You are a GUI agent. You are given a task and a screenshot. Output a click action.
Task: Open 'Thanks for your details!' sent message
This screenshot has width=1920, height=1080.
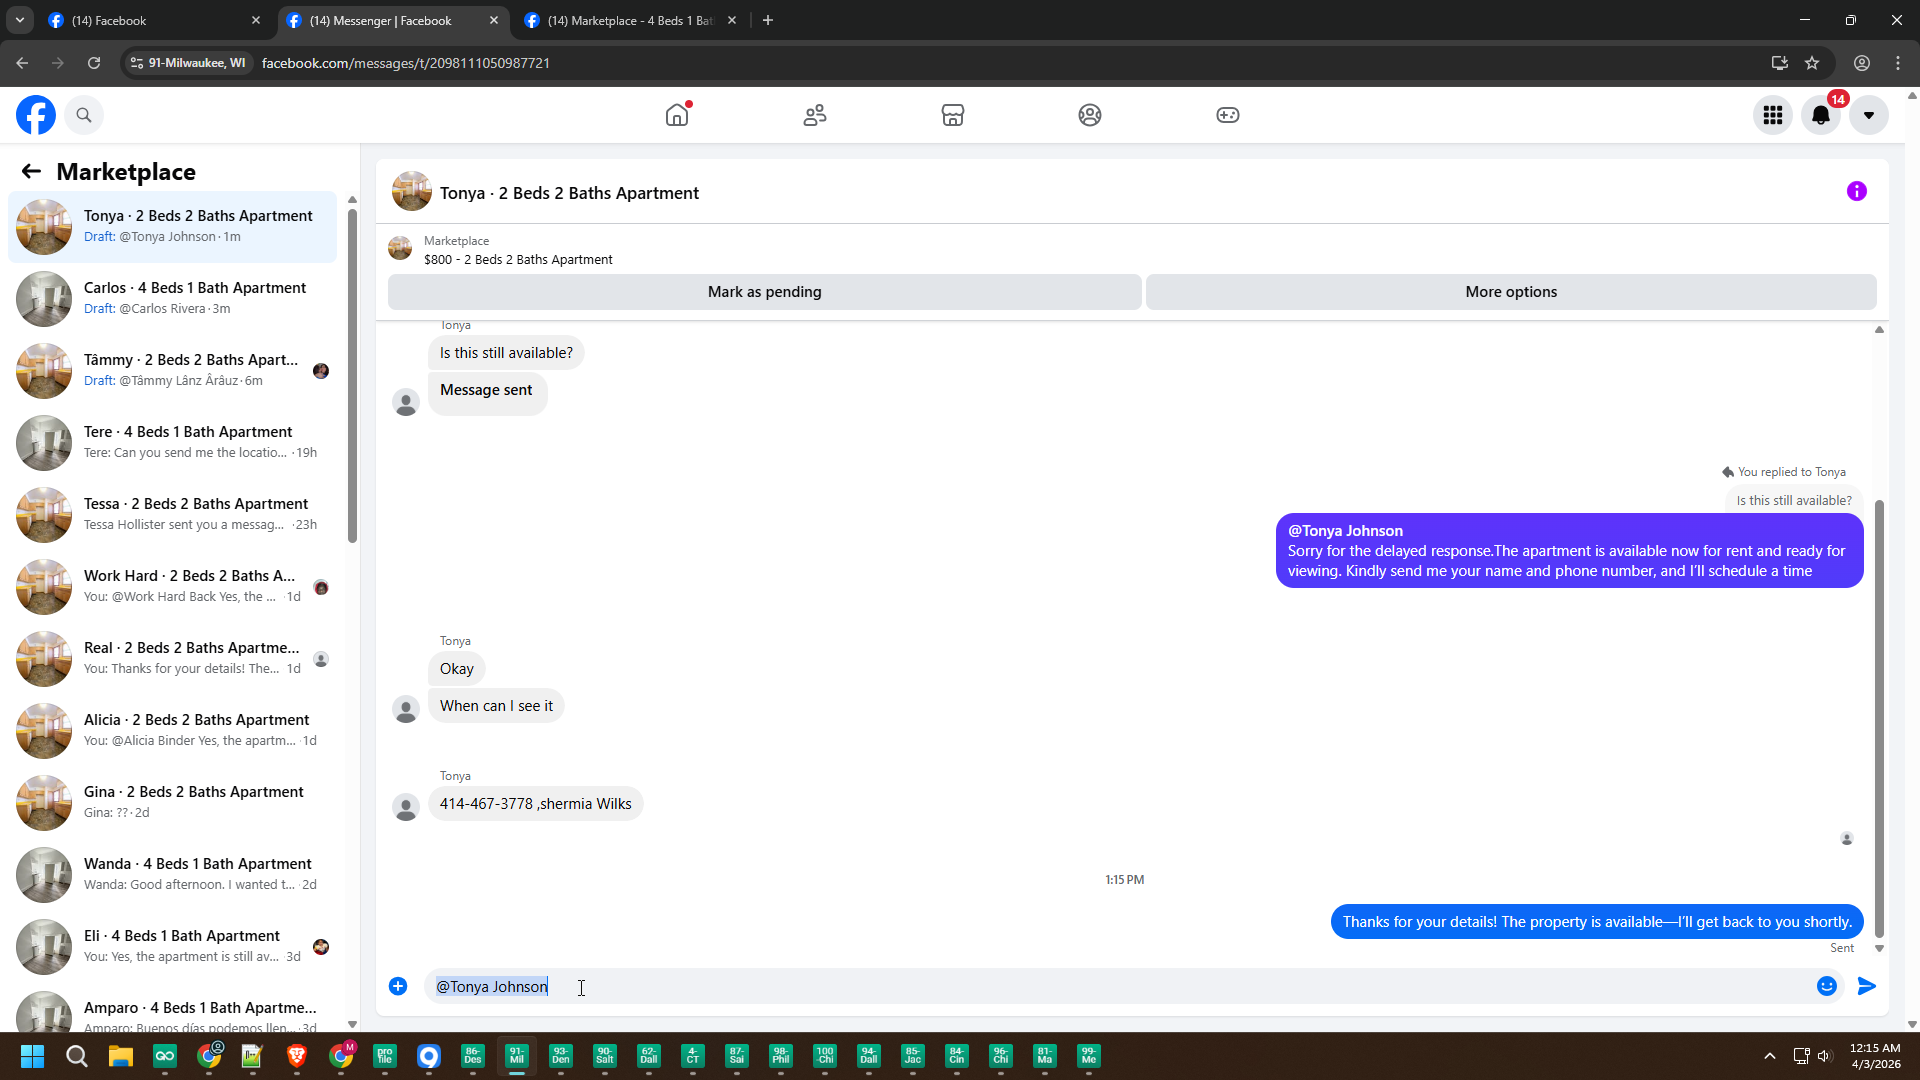[1597, 922]
